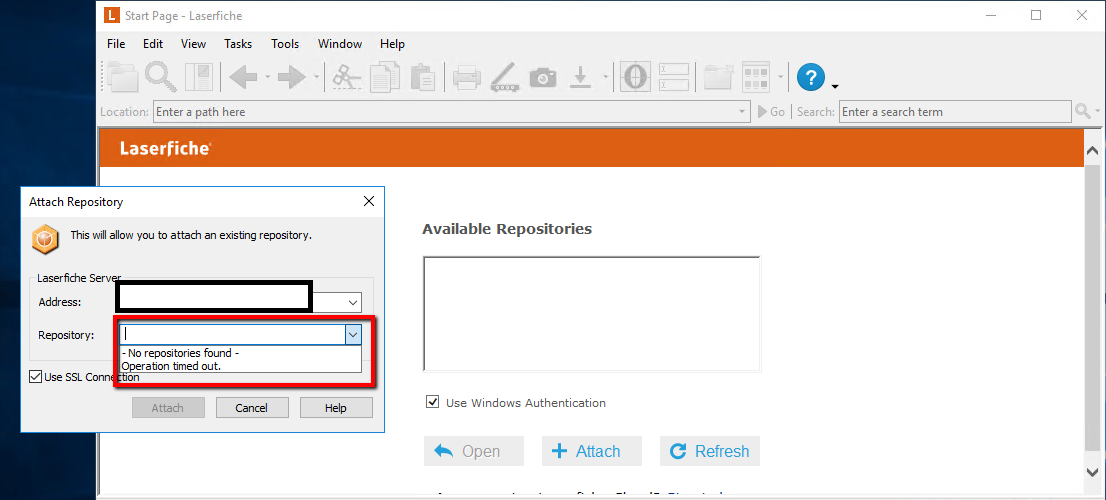
Task: Open the Window menu
Action: coord(340,44)
